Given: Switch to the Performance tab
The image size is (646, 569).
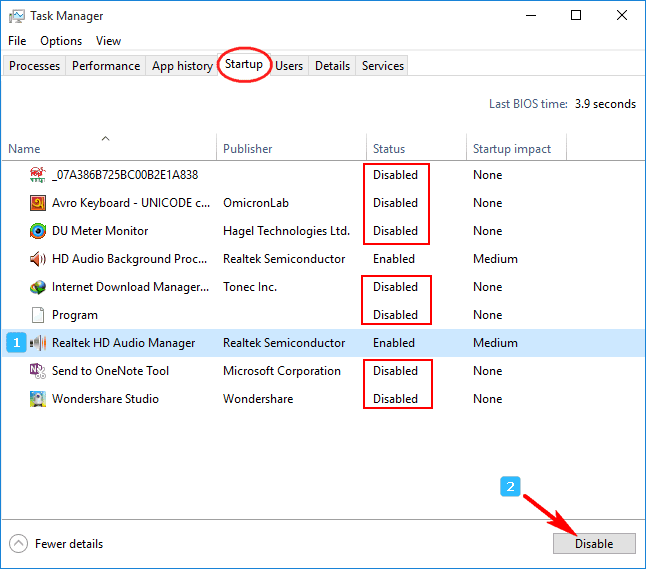Looking at the screenshot, I should [x=106, y=66].
